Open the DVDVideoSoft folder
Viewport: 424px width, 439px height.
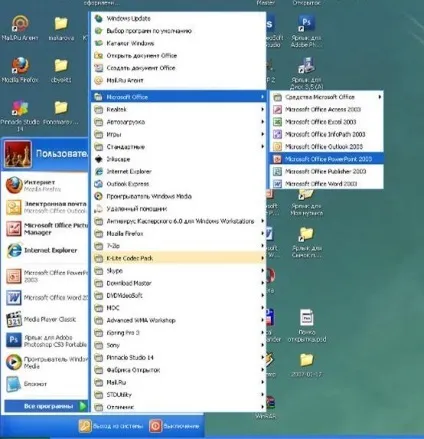coord(179,295)
